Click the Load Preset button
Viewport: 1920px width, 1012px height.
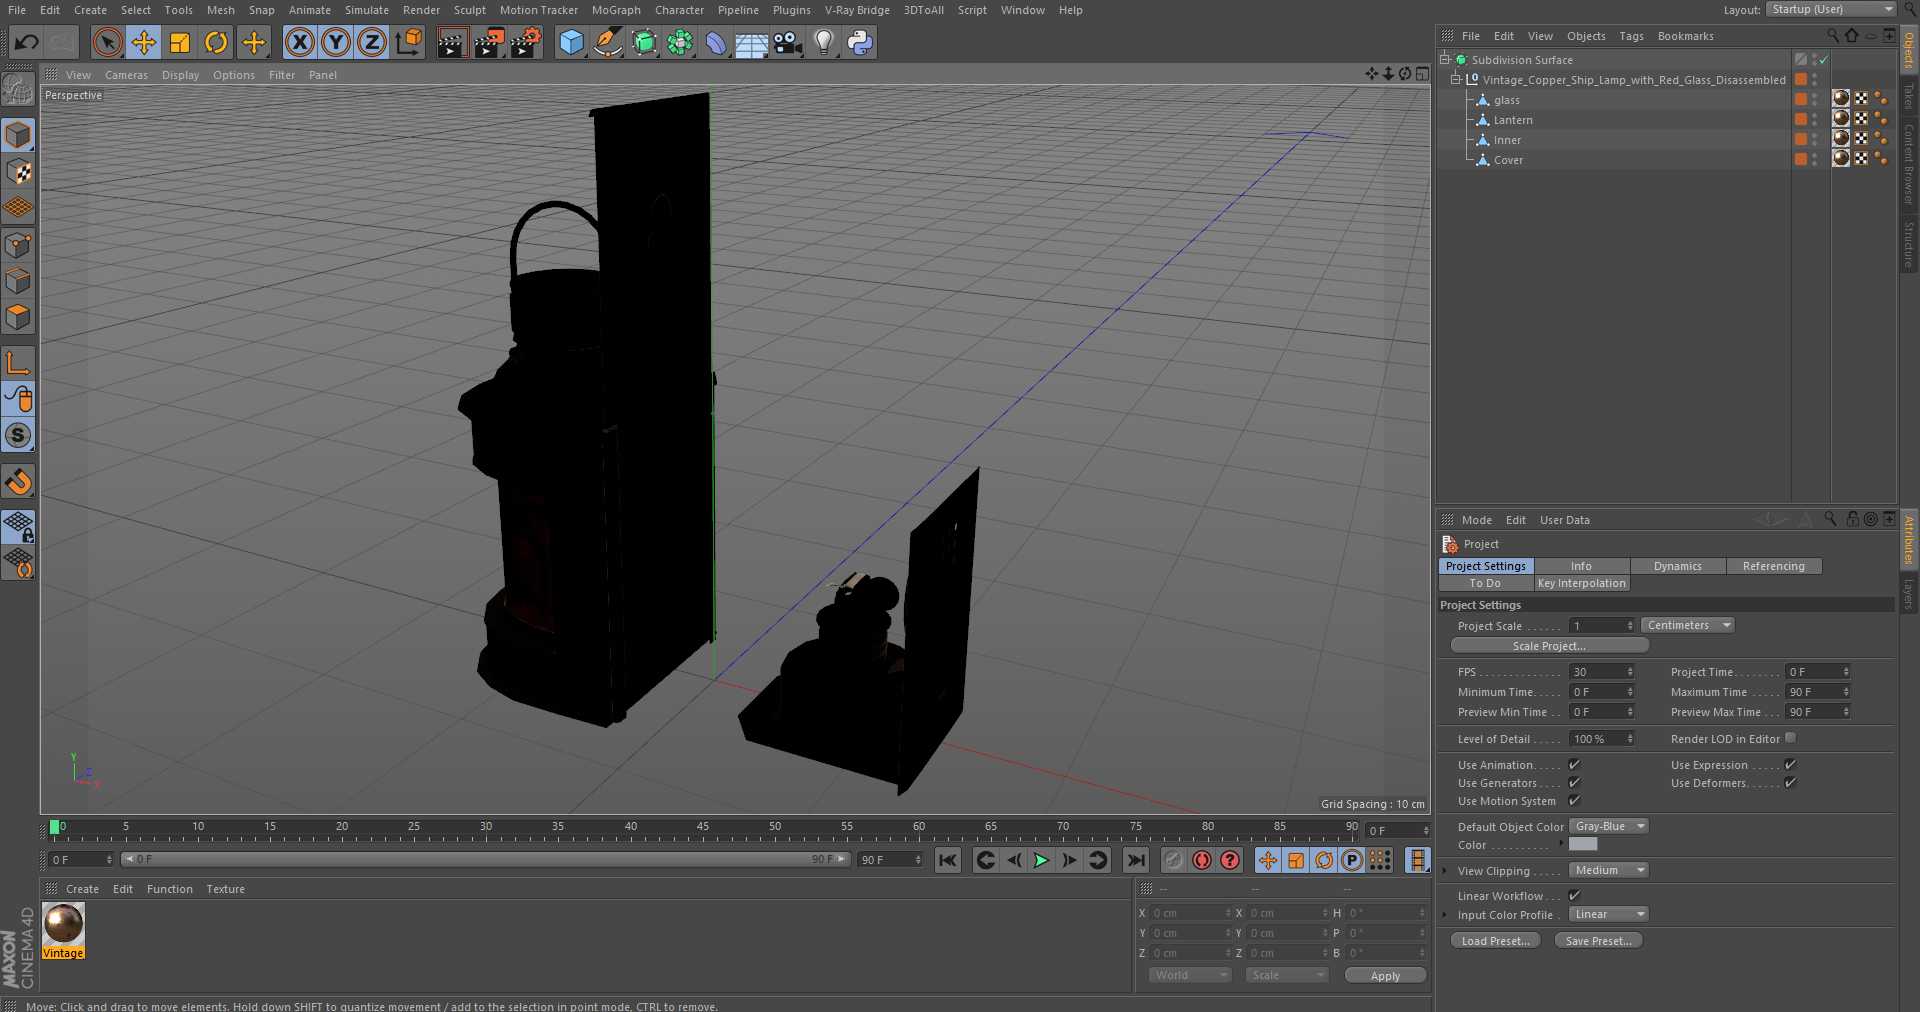(x=1495, y=940)
